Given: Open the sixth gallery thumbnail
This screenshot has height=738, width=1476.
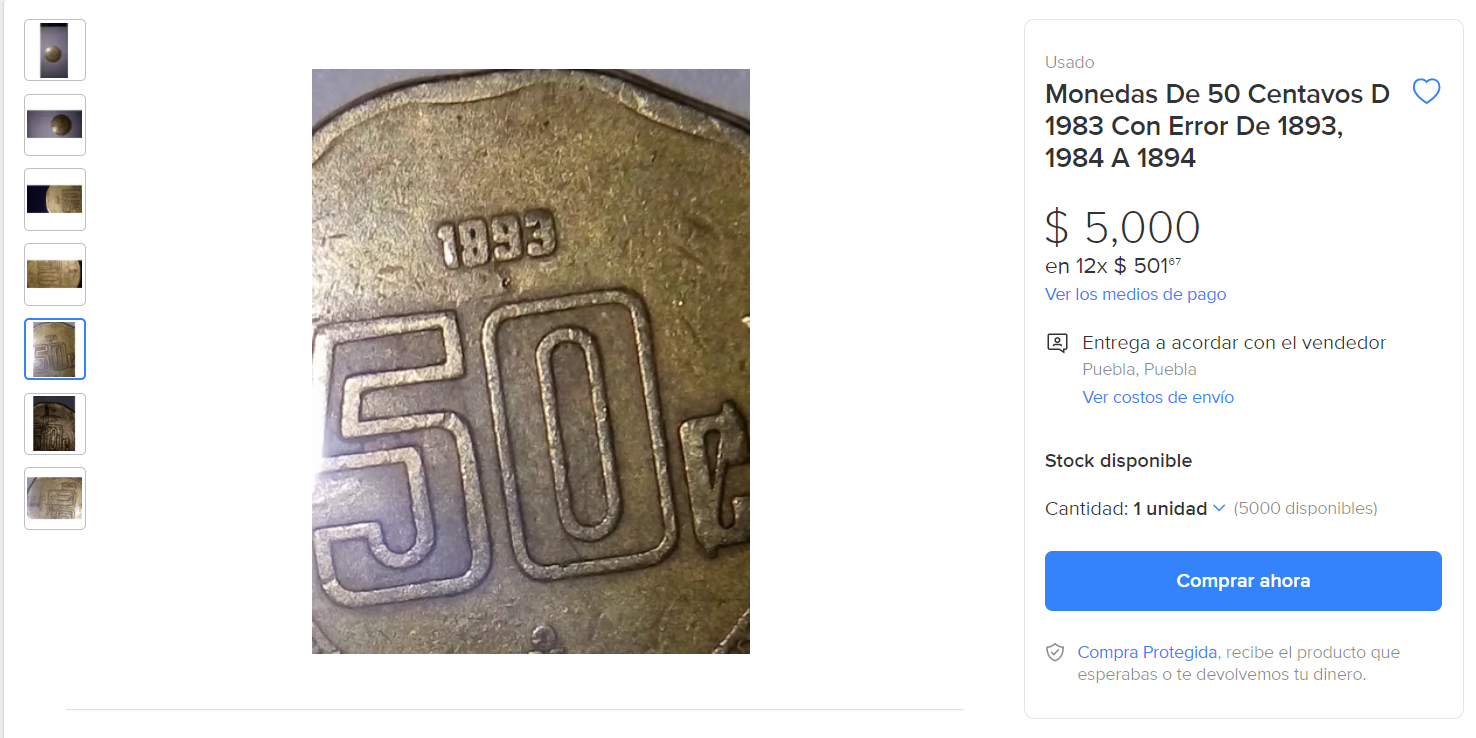Looking at the screenshot, I should [55, 424].
